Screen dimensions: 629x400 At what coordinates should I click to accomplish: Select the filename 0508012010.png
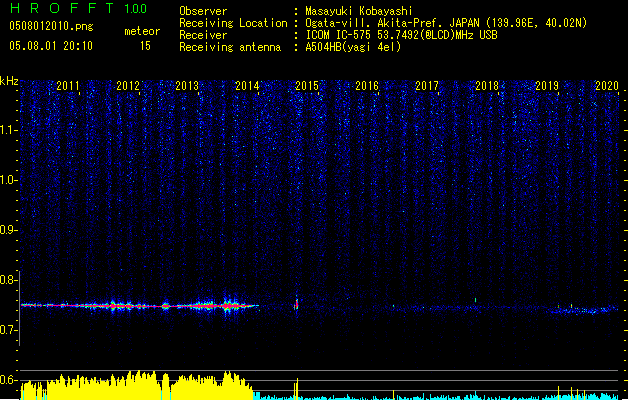(x=51, y=26)
